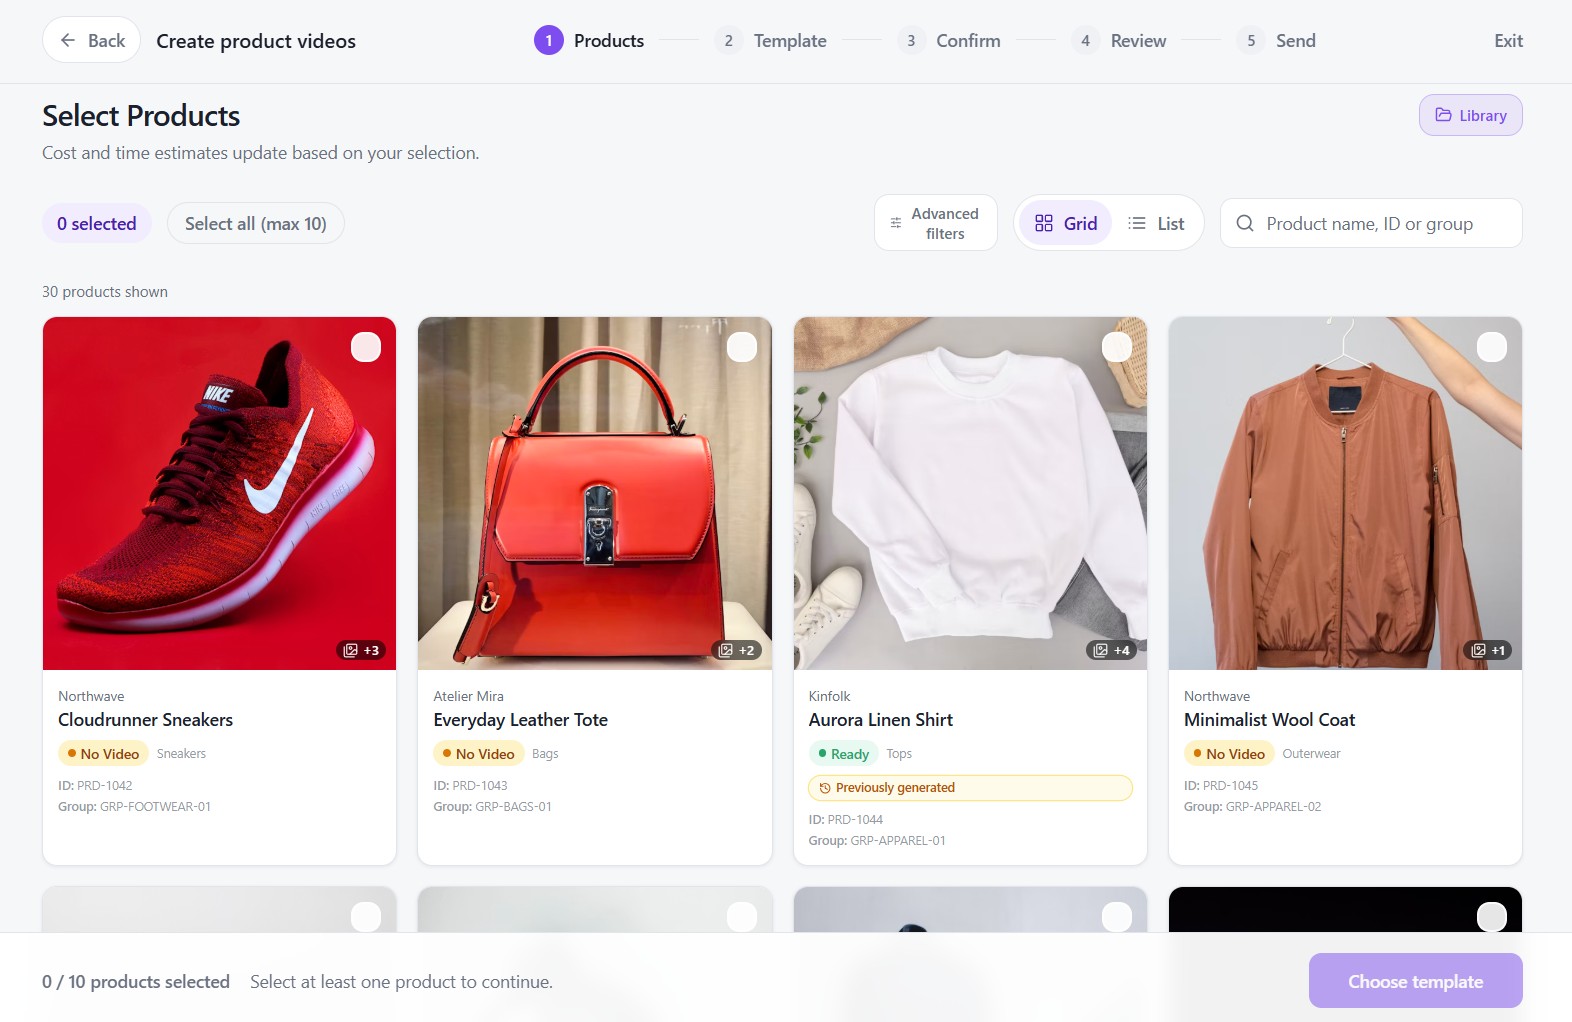Screen dimensions: 1572x1022
Task: Click the Everyday Leather Tote product title
Action: [x=520, y=720]
